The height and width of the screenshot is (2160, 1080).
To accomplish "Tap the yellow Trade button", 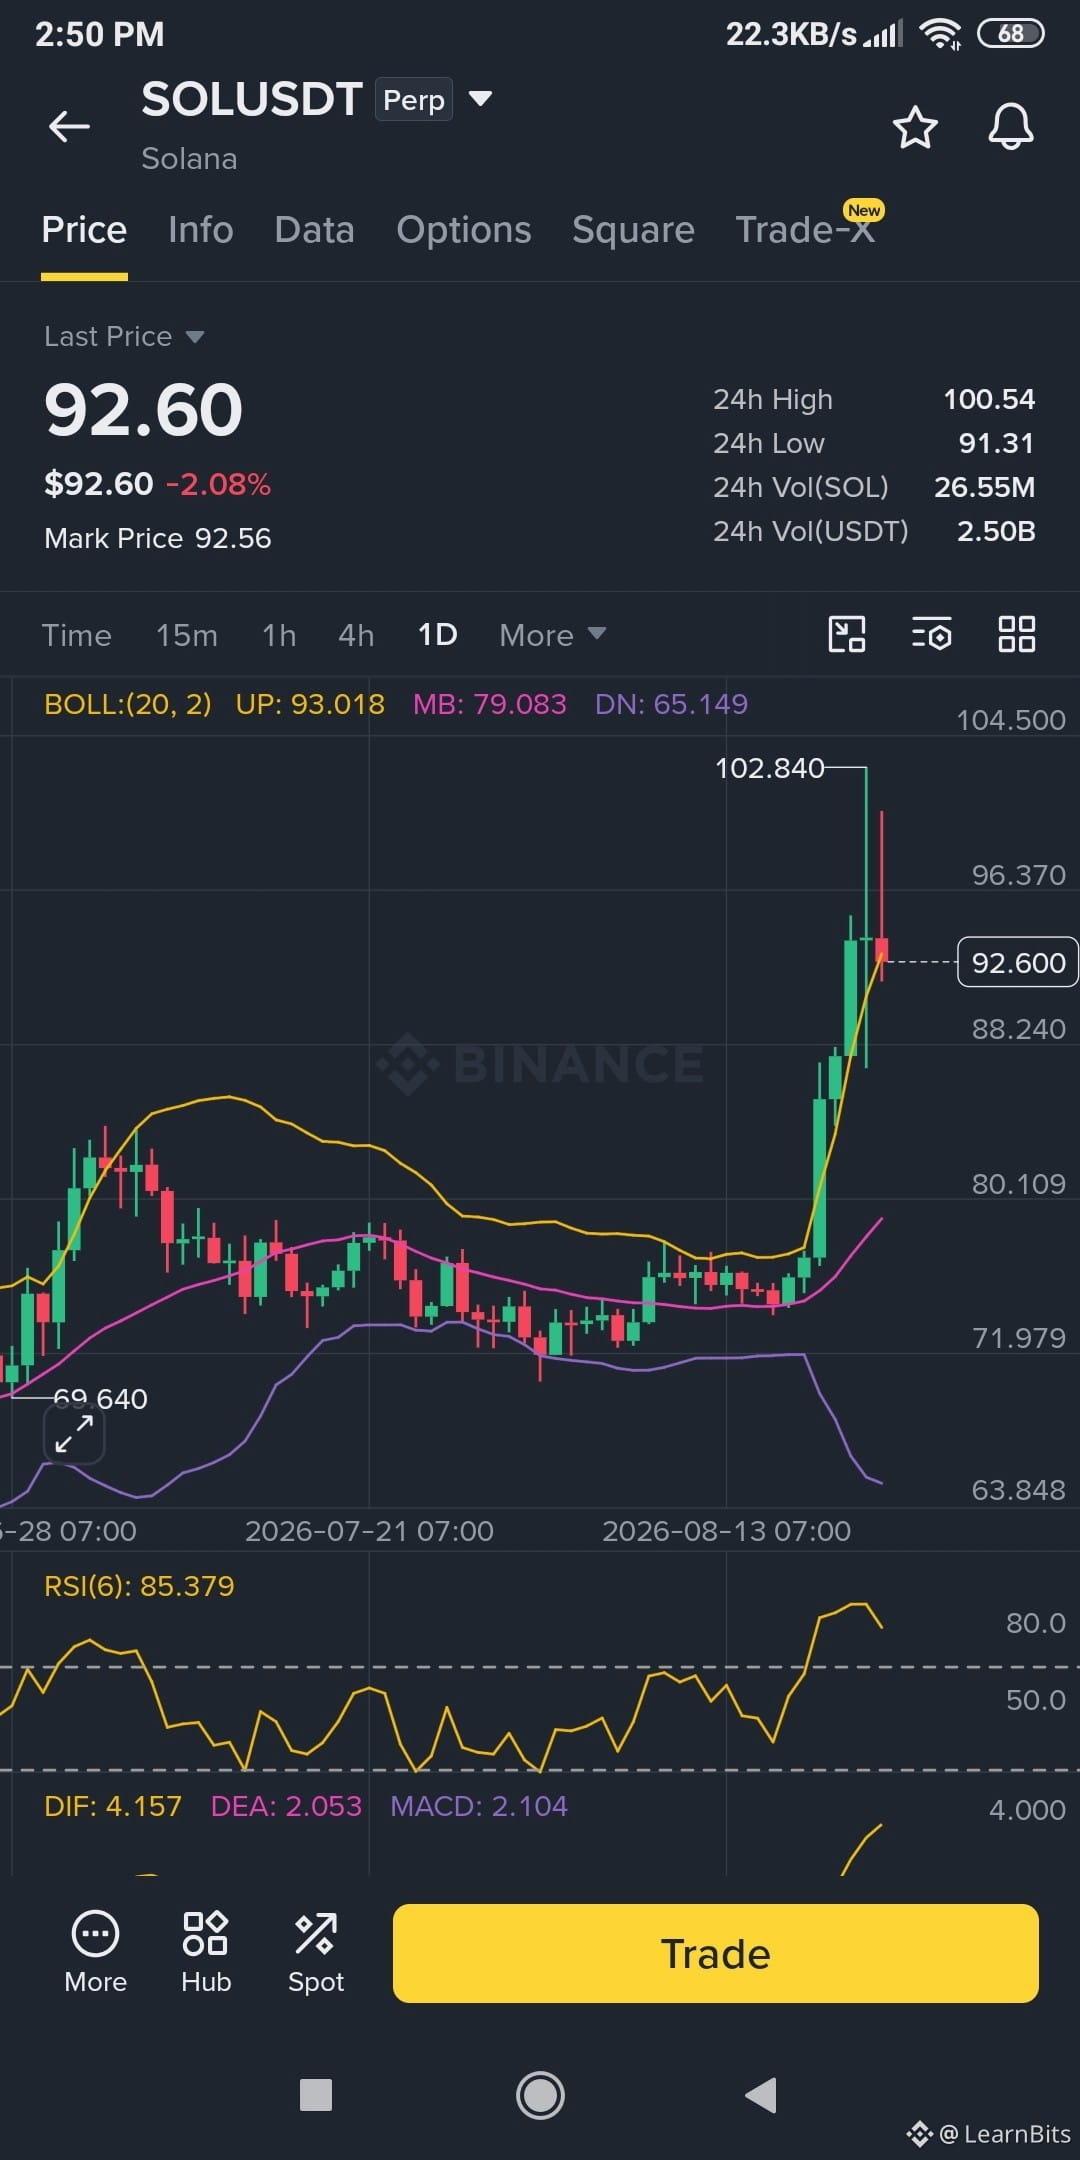I will [716, 1953].
